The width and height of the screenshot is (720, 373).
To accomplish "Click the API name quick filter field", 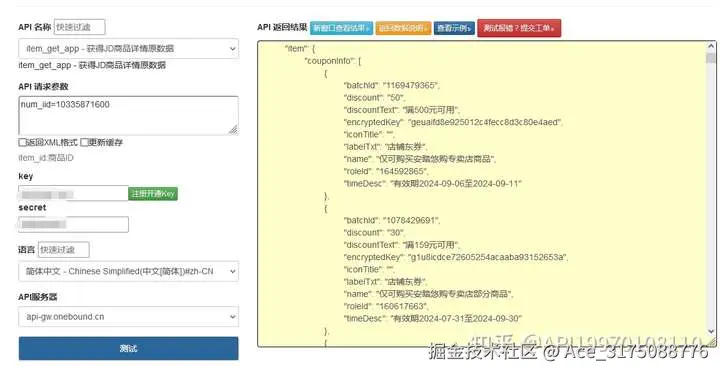I will pyautogui.click(x=79, y=27).
